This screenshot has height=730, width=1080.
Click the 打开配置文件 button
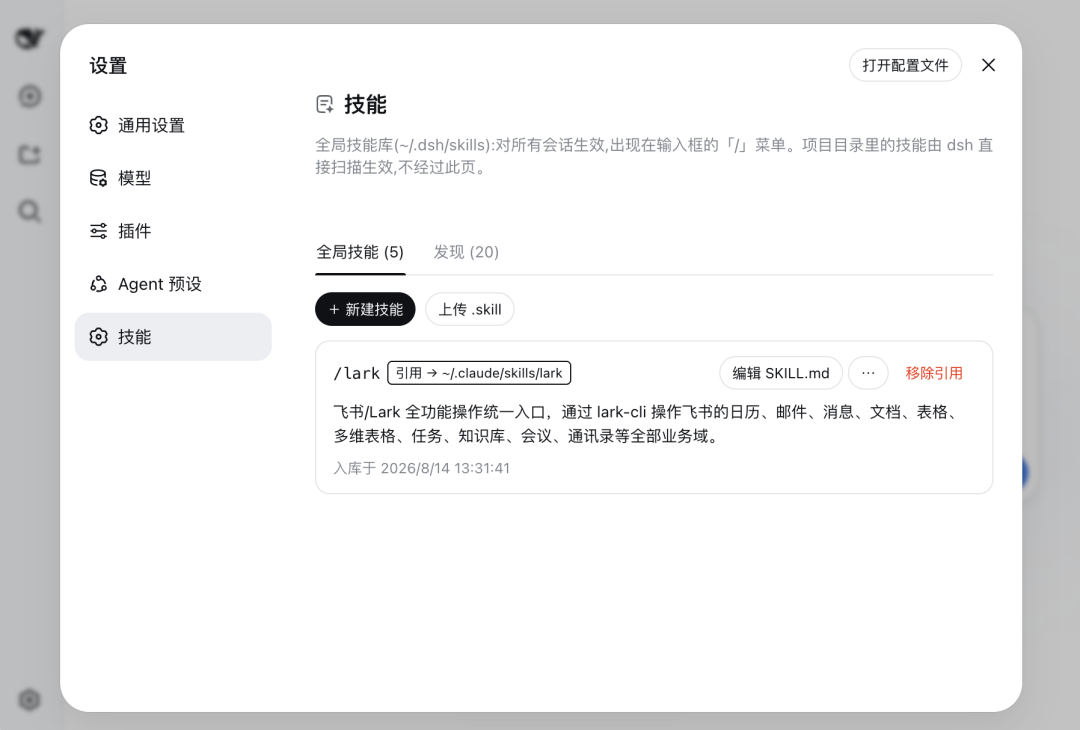tap(905, 65)
